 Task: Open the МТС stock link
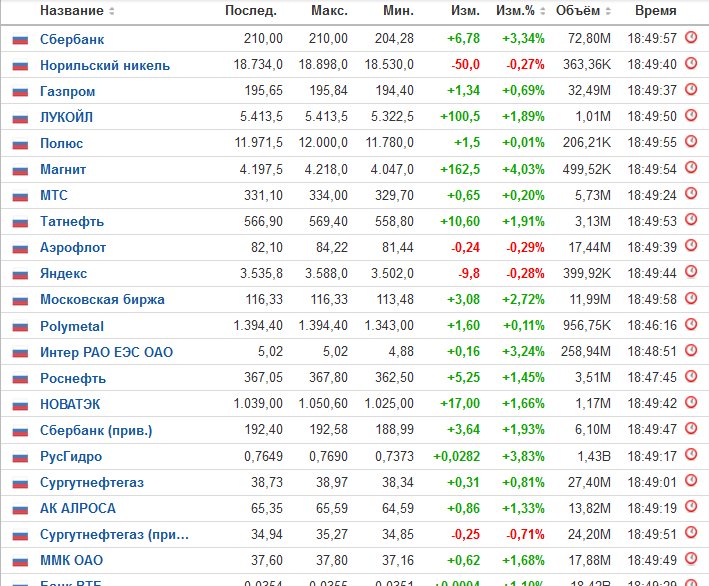pyautogui.click(x=54, y=195)
